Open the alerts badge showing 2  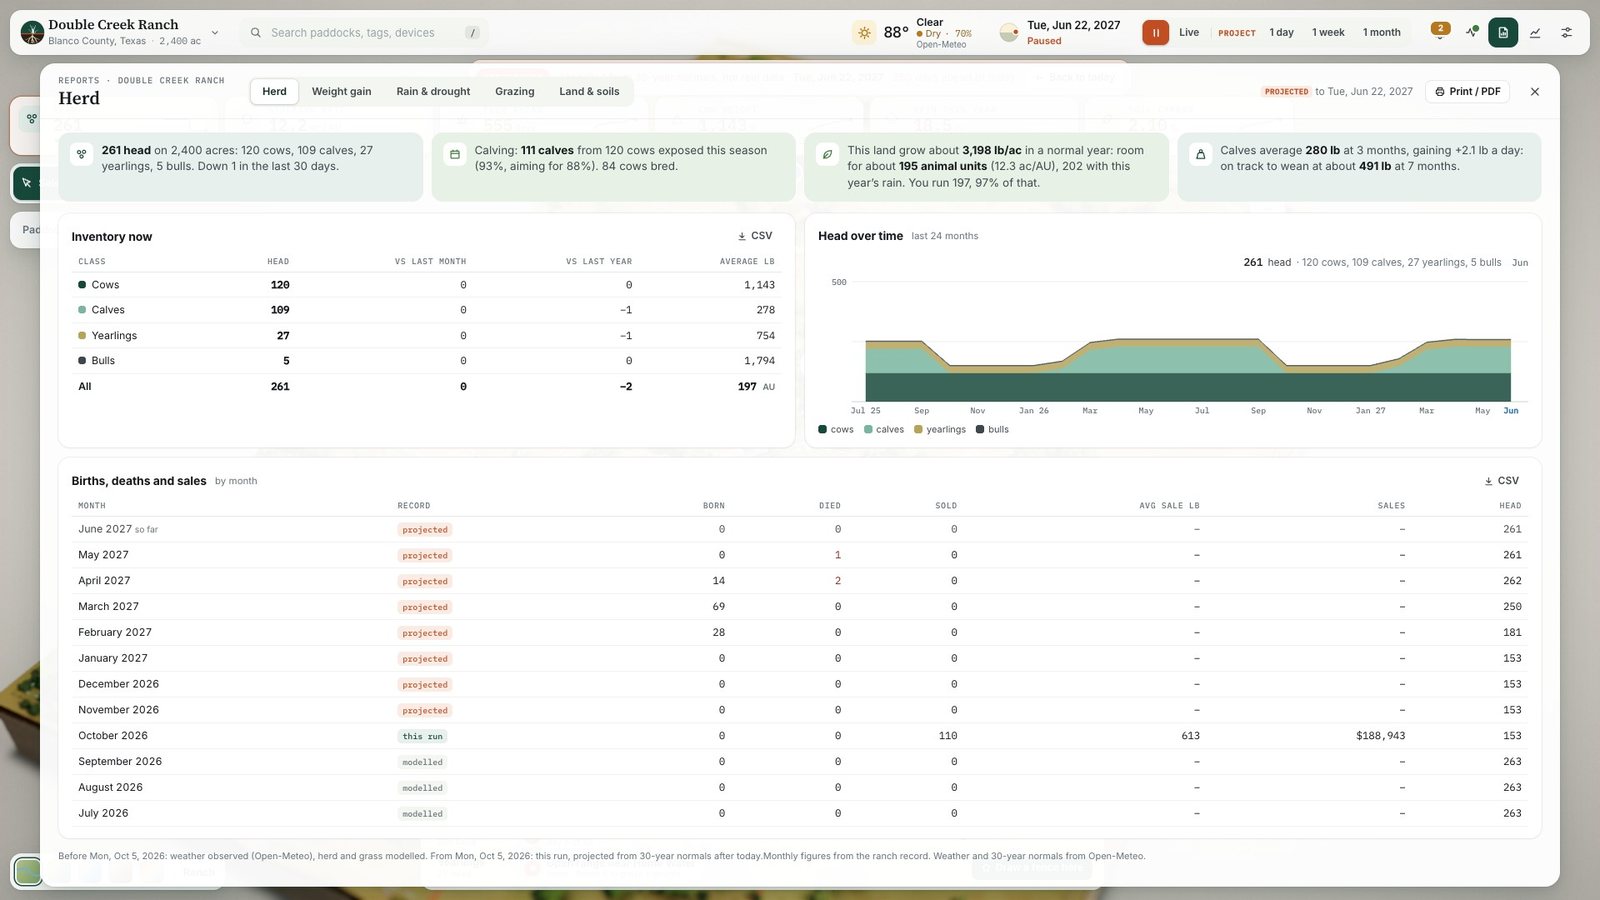[x=1440, y=29]
